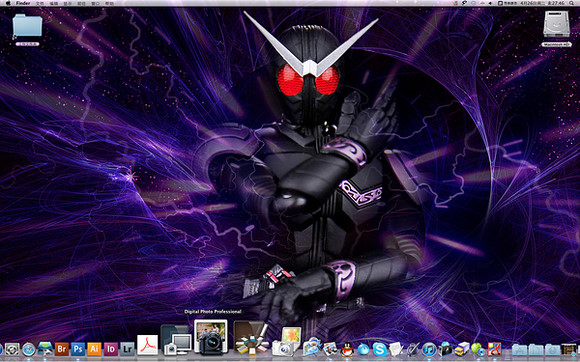580x362 pixels.
Task: Launch Adobe Bridge (Br) from the dock
Action: (x=61, y=349)
